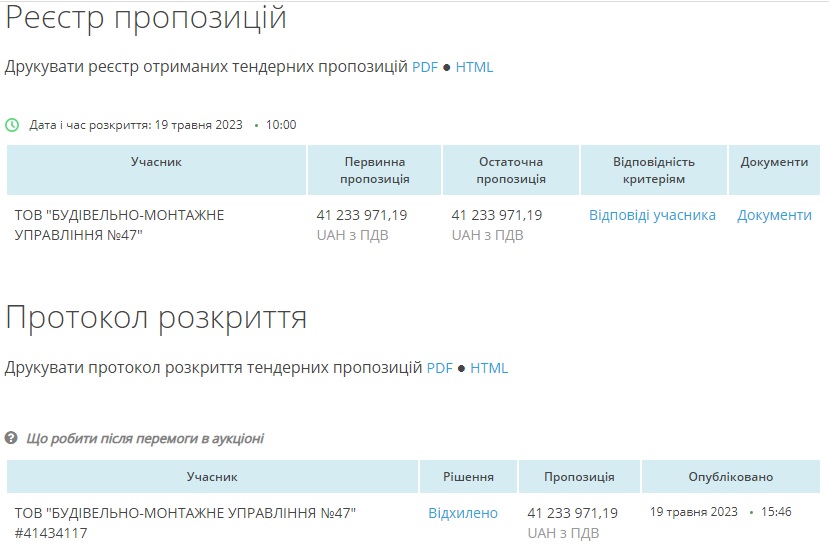Select 'Протокол розкриття' heading
The width and height of the screenshot is (829, 555).
click(x=156, y=319)
